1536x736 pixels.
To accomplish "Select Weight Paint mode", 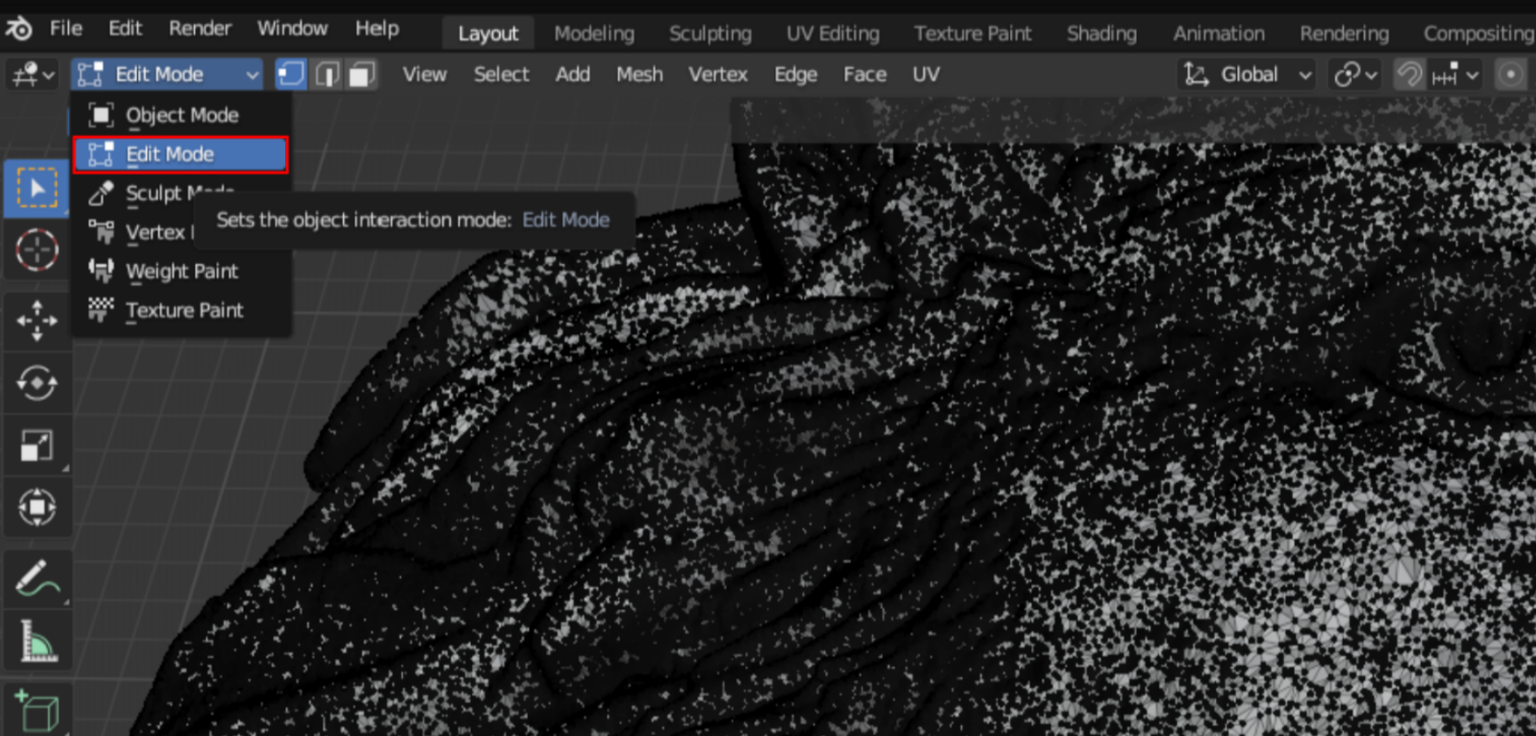I will click(x=181, y=271).
